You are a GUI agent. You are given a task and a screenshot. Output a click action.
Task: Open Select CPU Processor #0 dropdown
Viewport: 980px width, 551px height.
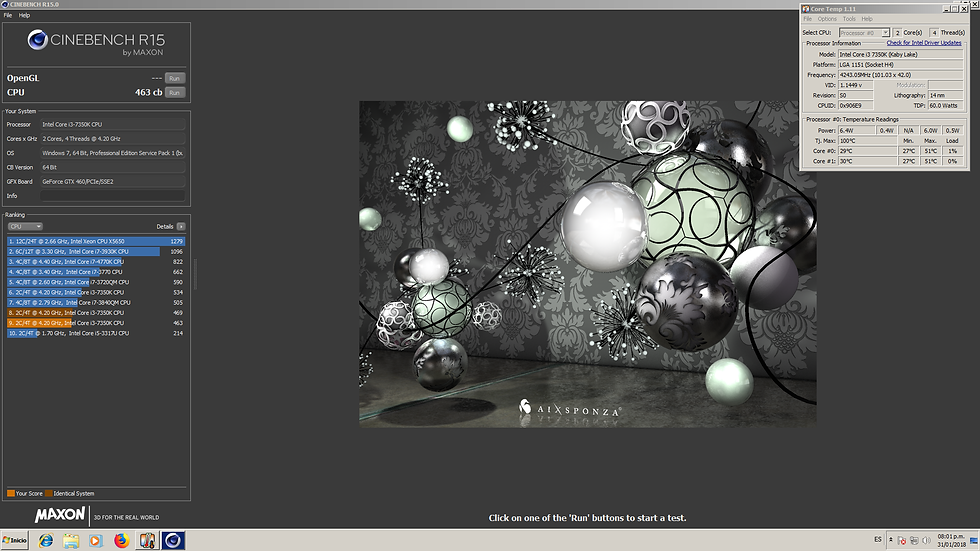coord(864,32)
